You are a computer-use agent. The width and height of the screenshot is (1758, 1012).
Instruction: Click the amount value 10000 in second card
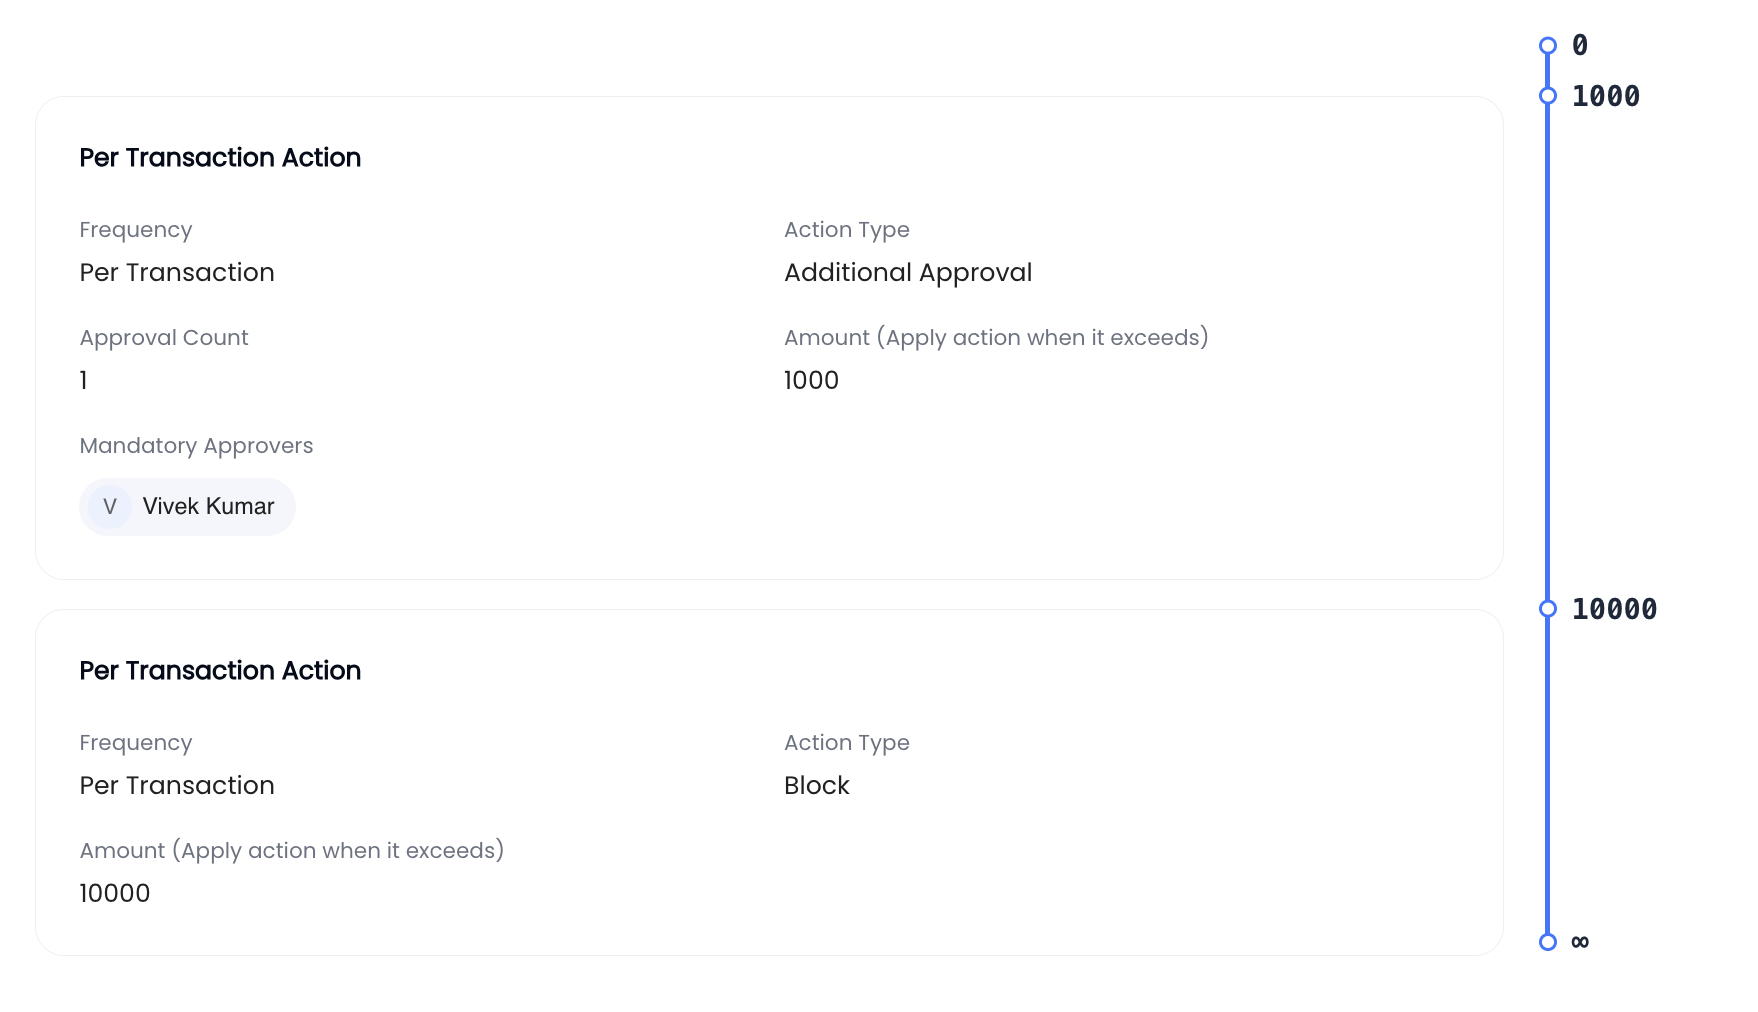[x=115, y=894]
